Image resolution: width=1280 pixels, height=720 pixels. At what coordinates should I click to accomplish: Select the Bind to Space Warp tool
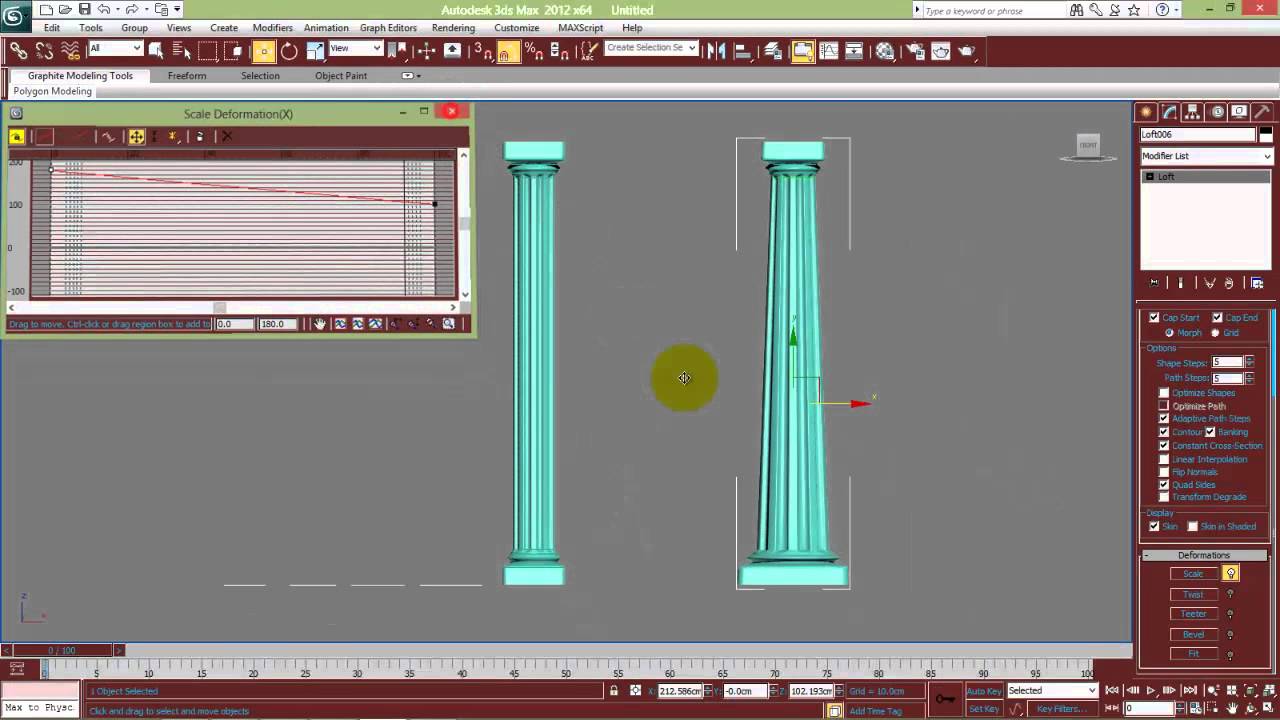pyautogui.click(x=70, y=50)
